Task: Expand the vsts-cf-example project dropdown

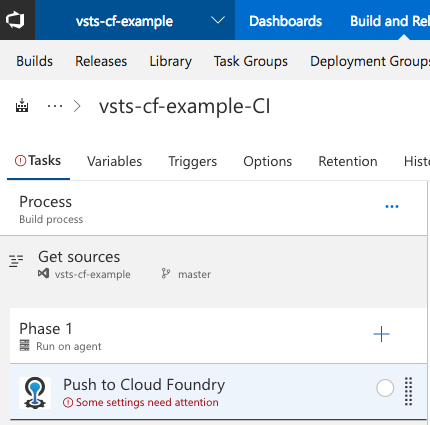Action: pos(218,21)
